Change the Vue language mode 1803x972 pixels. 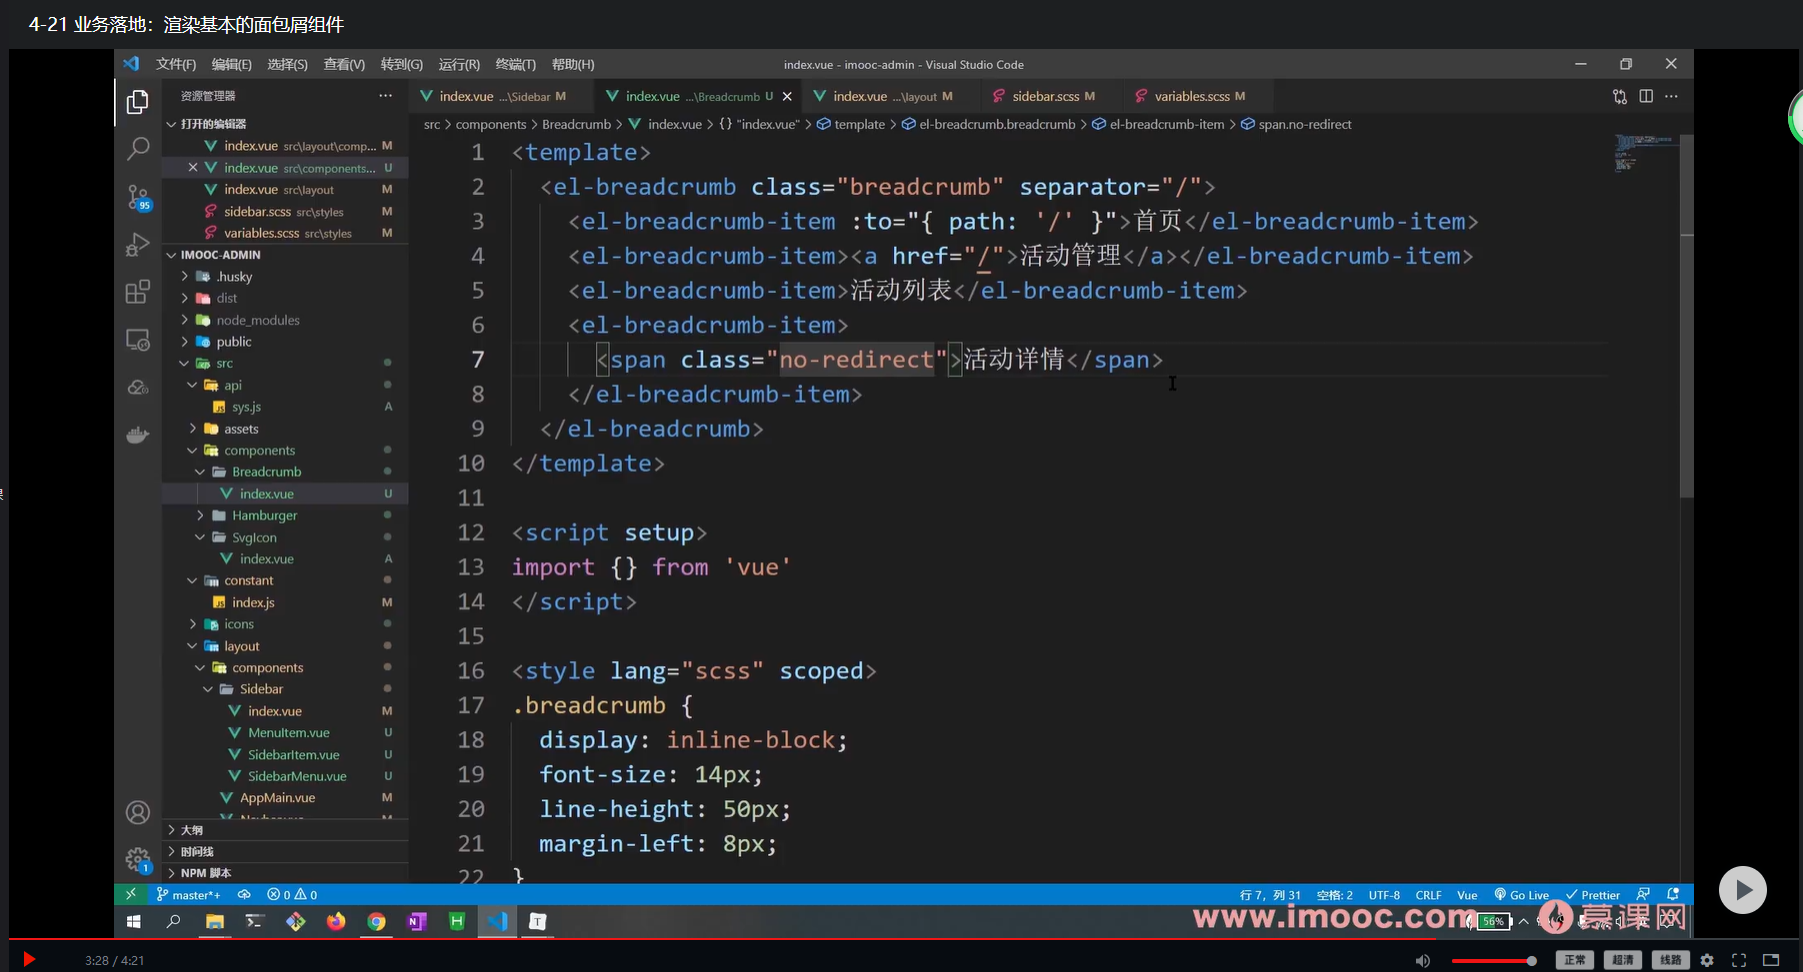(x=1467, y=895)
